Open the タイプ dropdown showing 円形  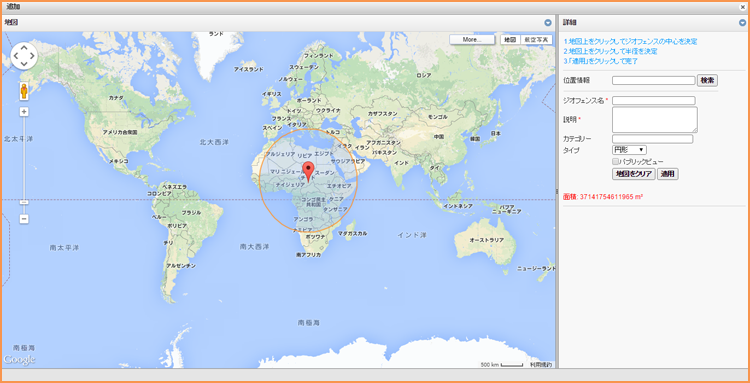(629, 150)
